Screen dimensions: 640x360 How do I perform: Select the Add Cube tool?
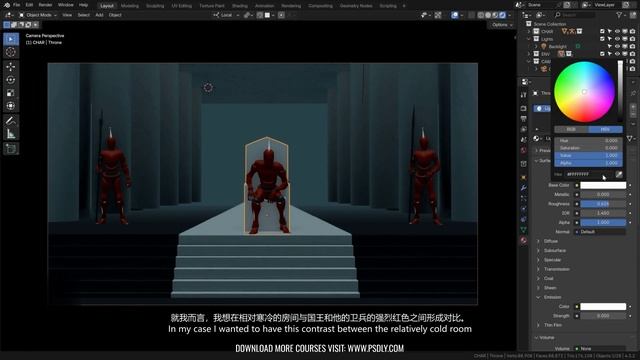click(x=11, y=149)
